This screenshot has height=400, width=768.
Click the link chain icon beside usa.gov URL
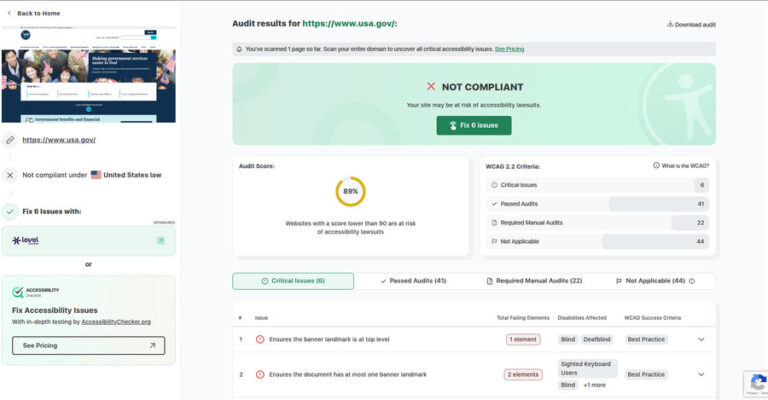(10, 140)
